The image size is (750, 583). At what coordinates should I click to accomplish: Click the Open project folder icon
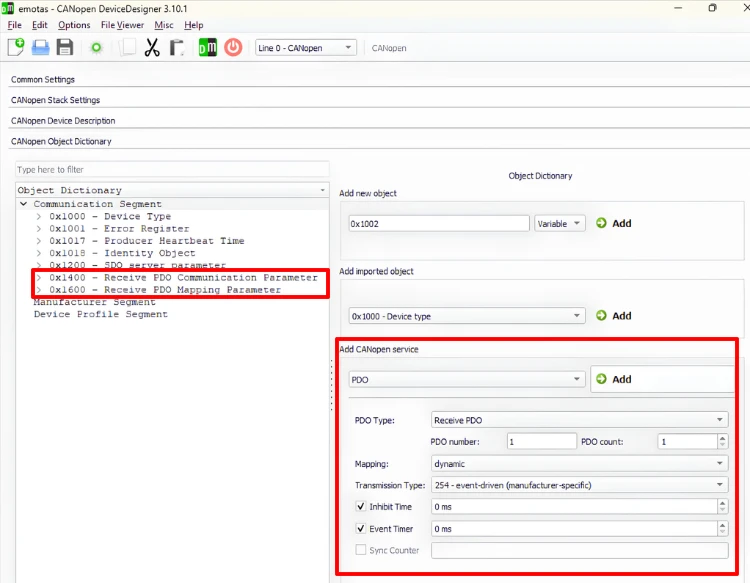click(x=41, y=47)
